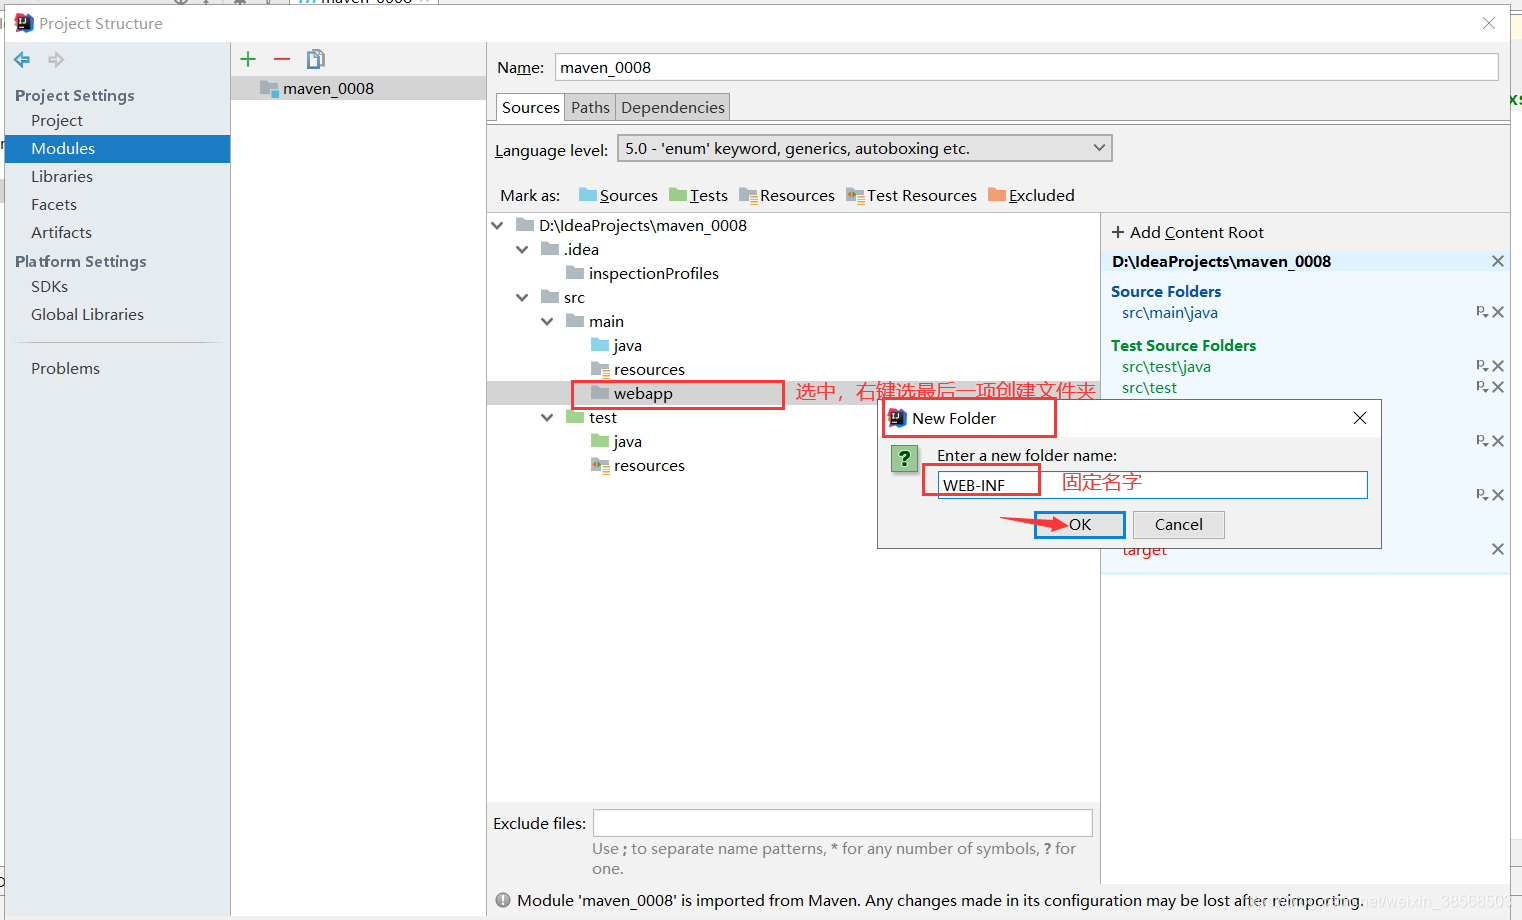Collapse the .idea folder node

click(522, 249)
